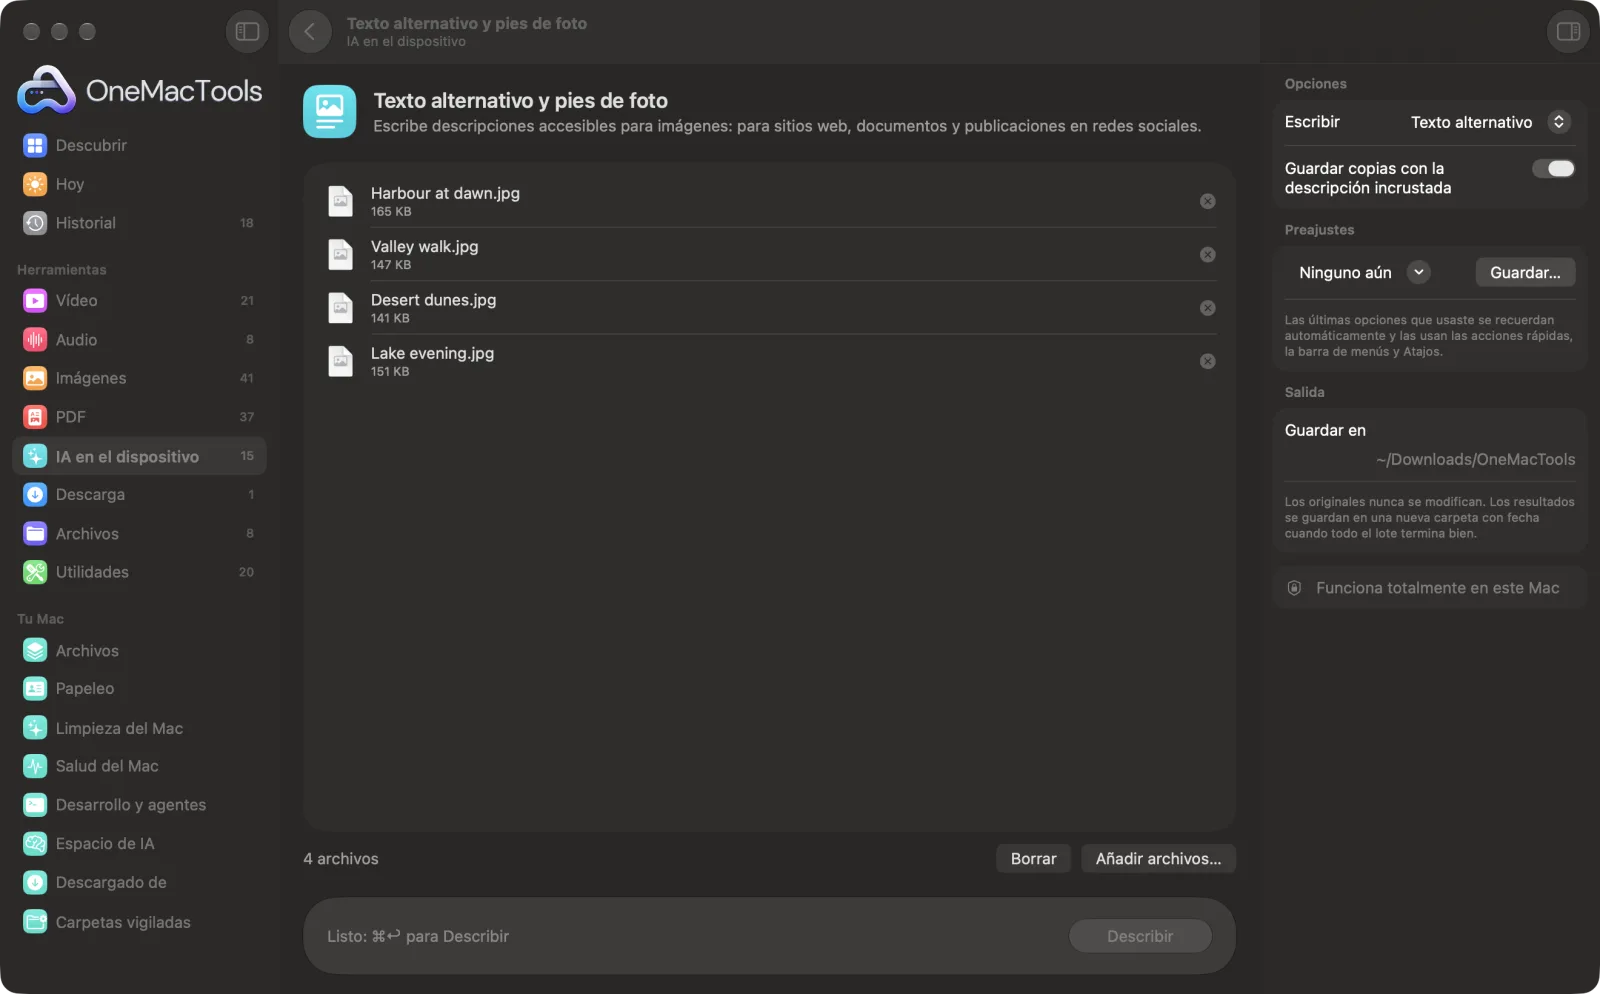Select the Lake evening.jpg file name

coord(432,353)
